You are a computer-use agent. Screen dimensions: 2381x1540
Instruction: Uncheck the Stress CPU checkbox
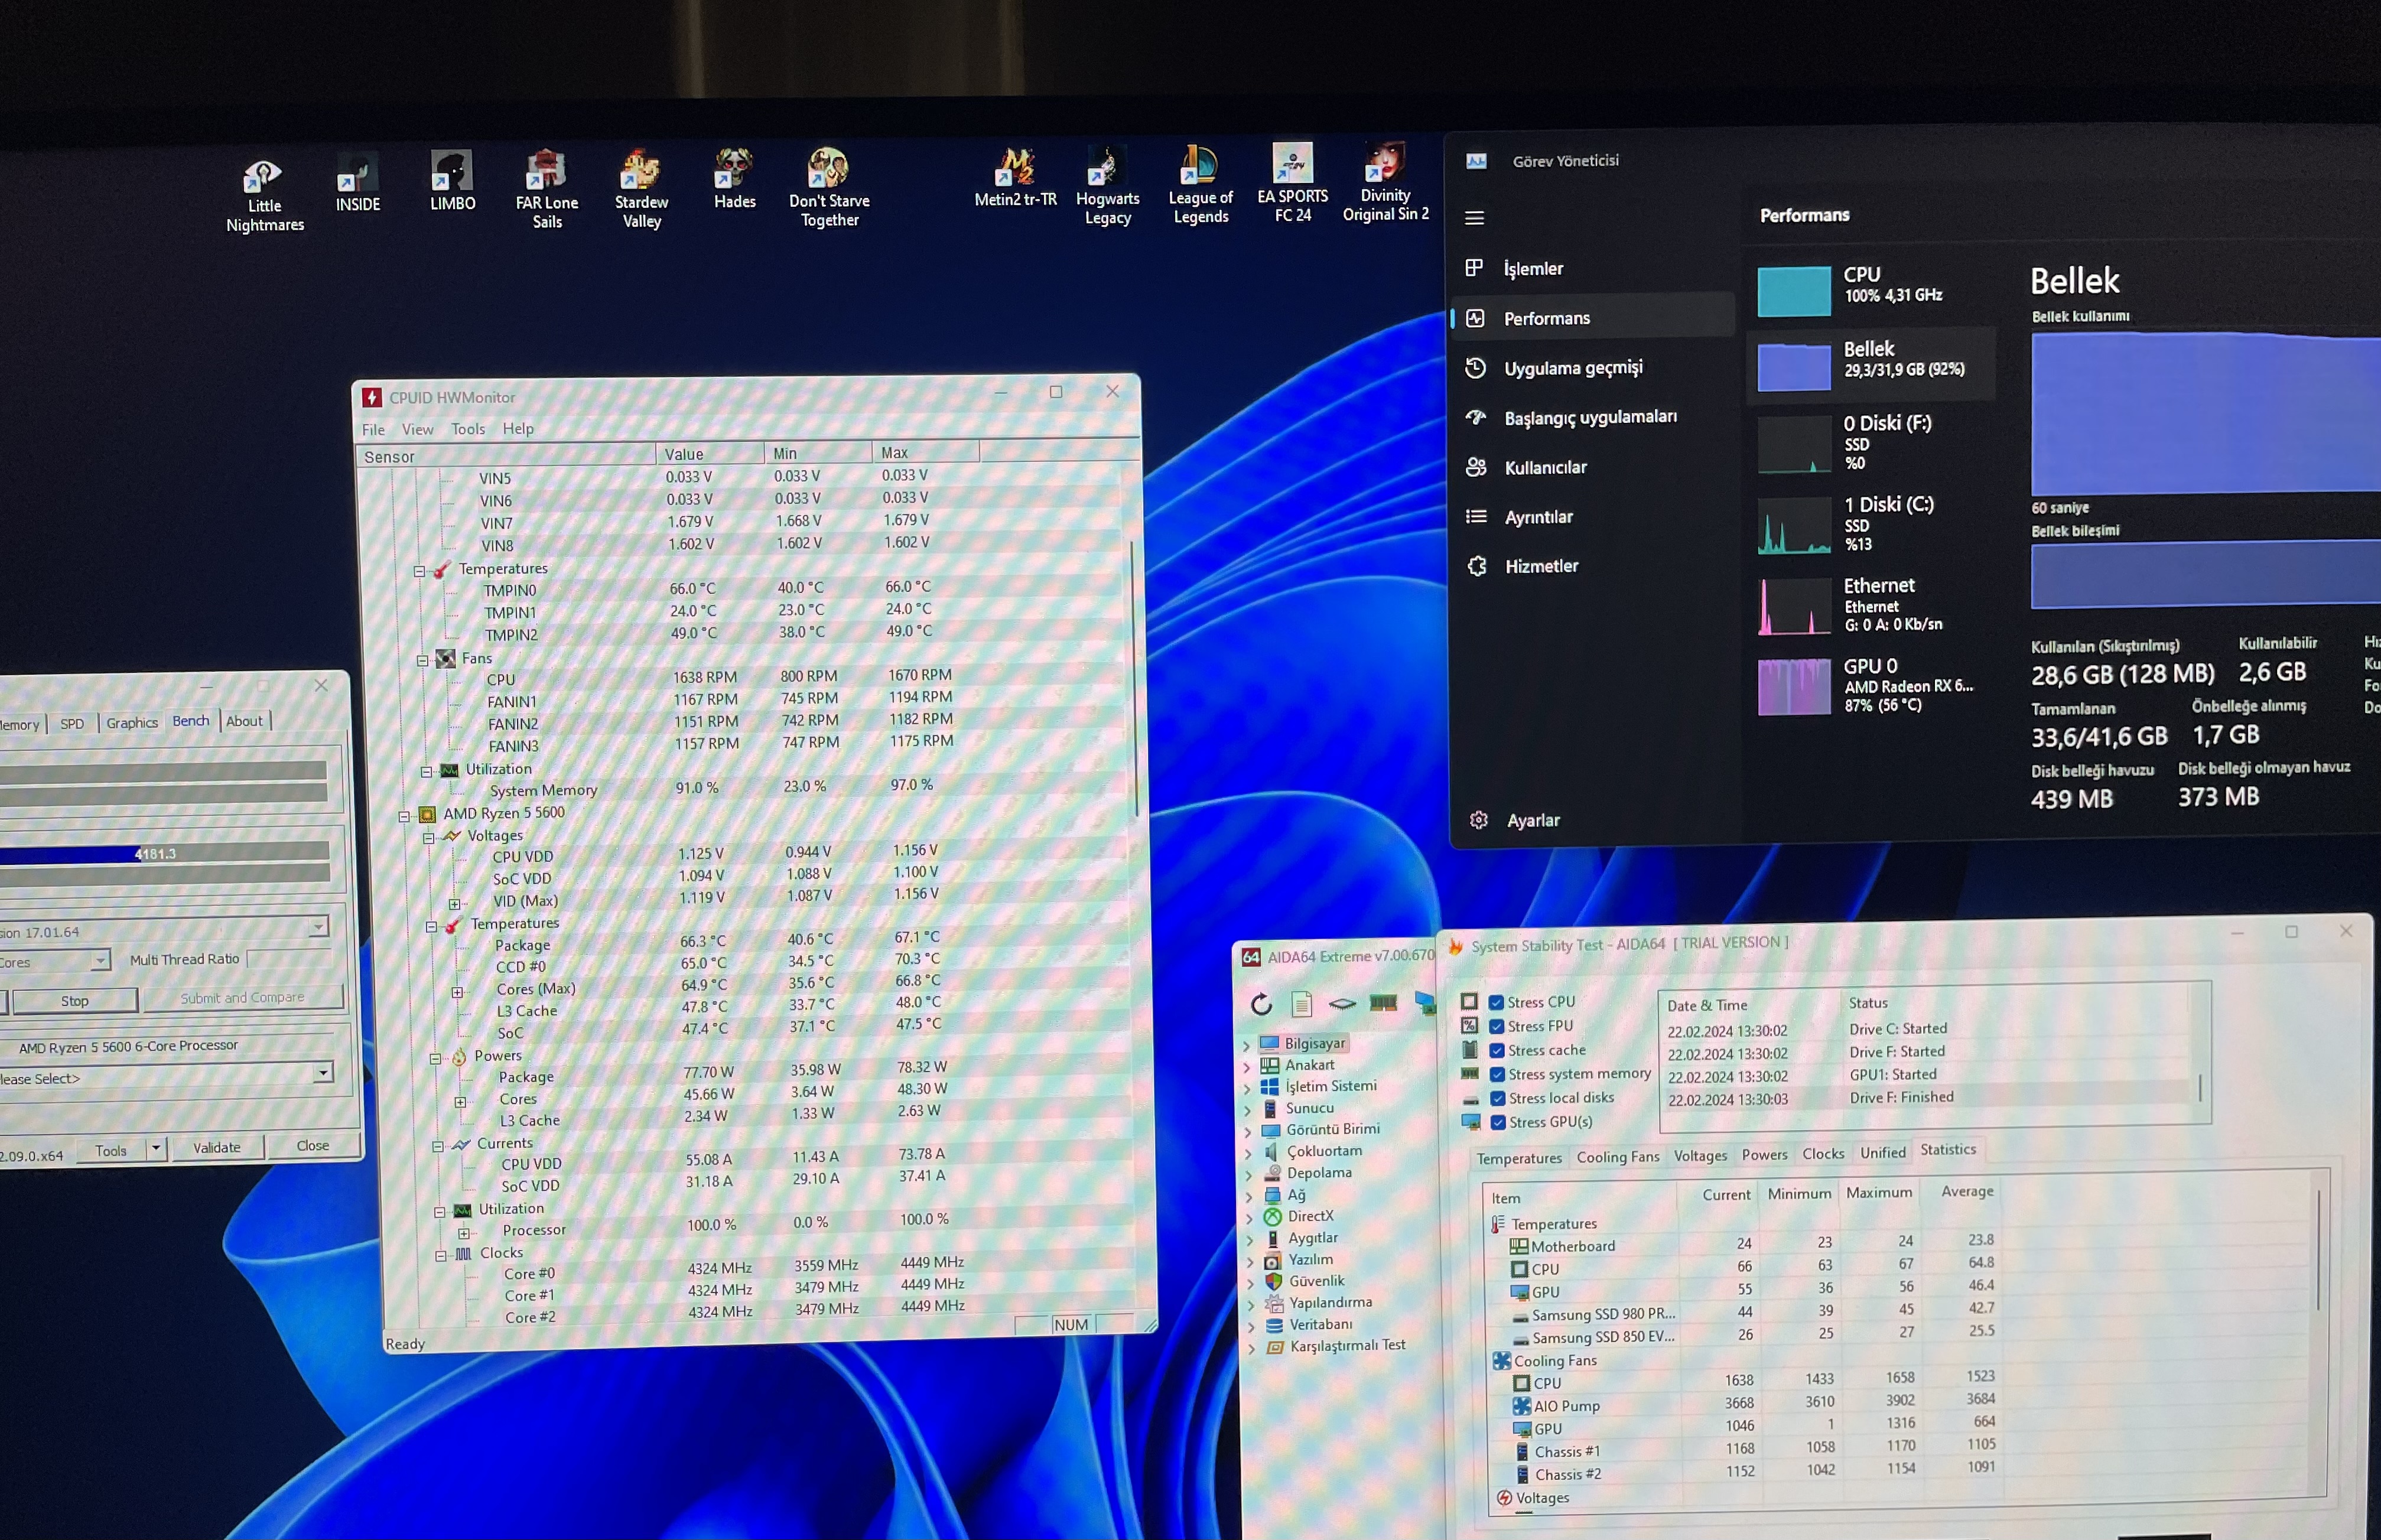pos(1496,1002)
